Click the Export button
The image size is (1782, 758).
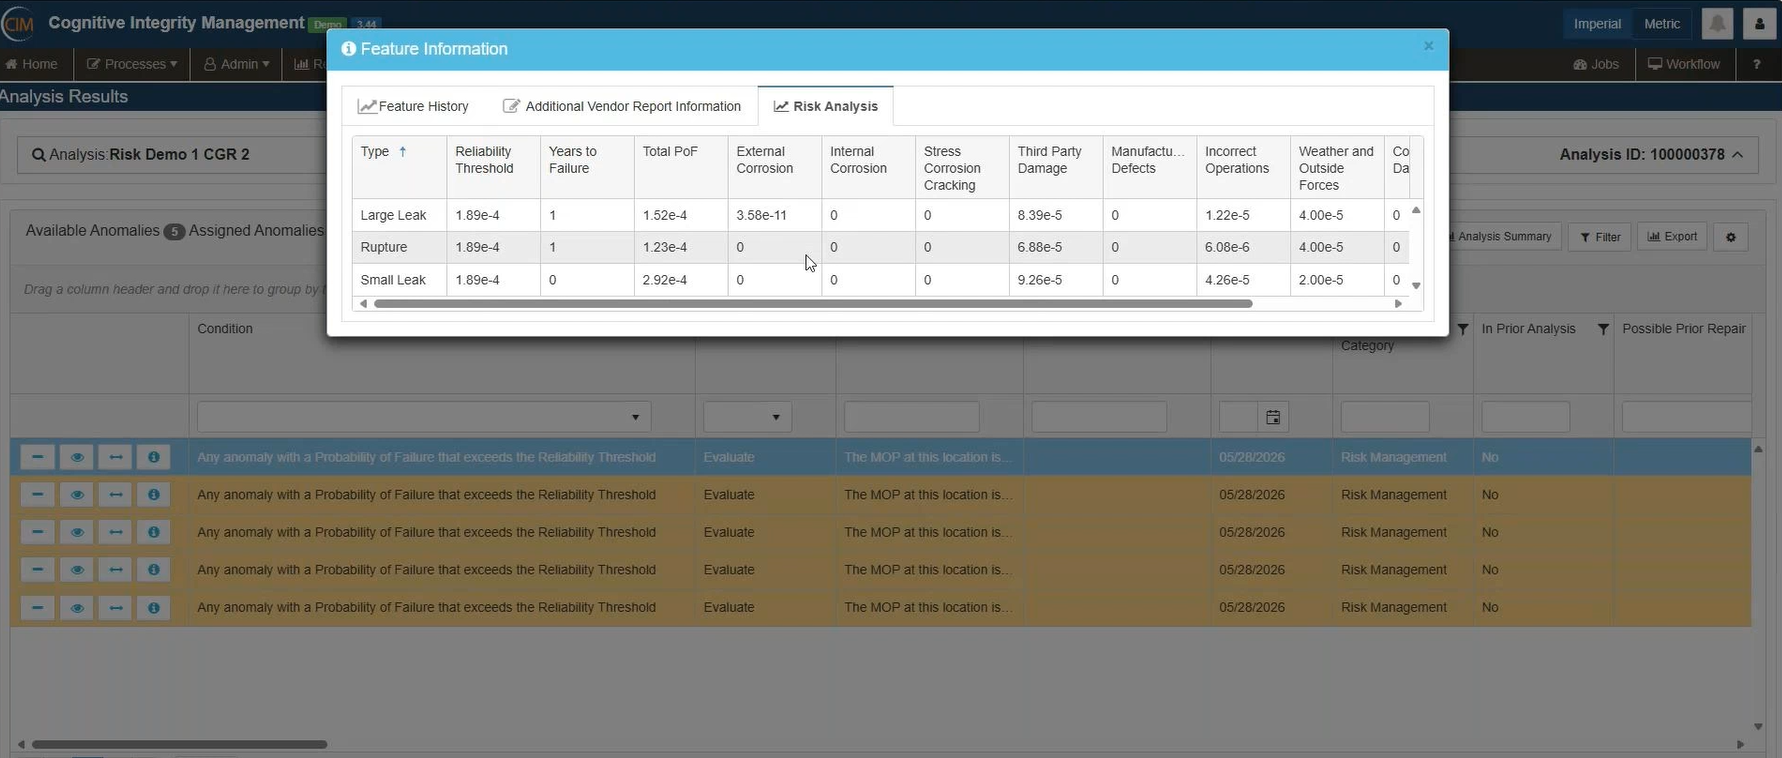(x=1672, y=237)
